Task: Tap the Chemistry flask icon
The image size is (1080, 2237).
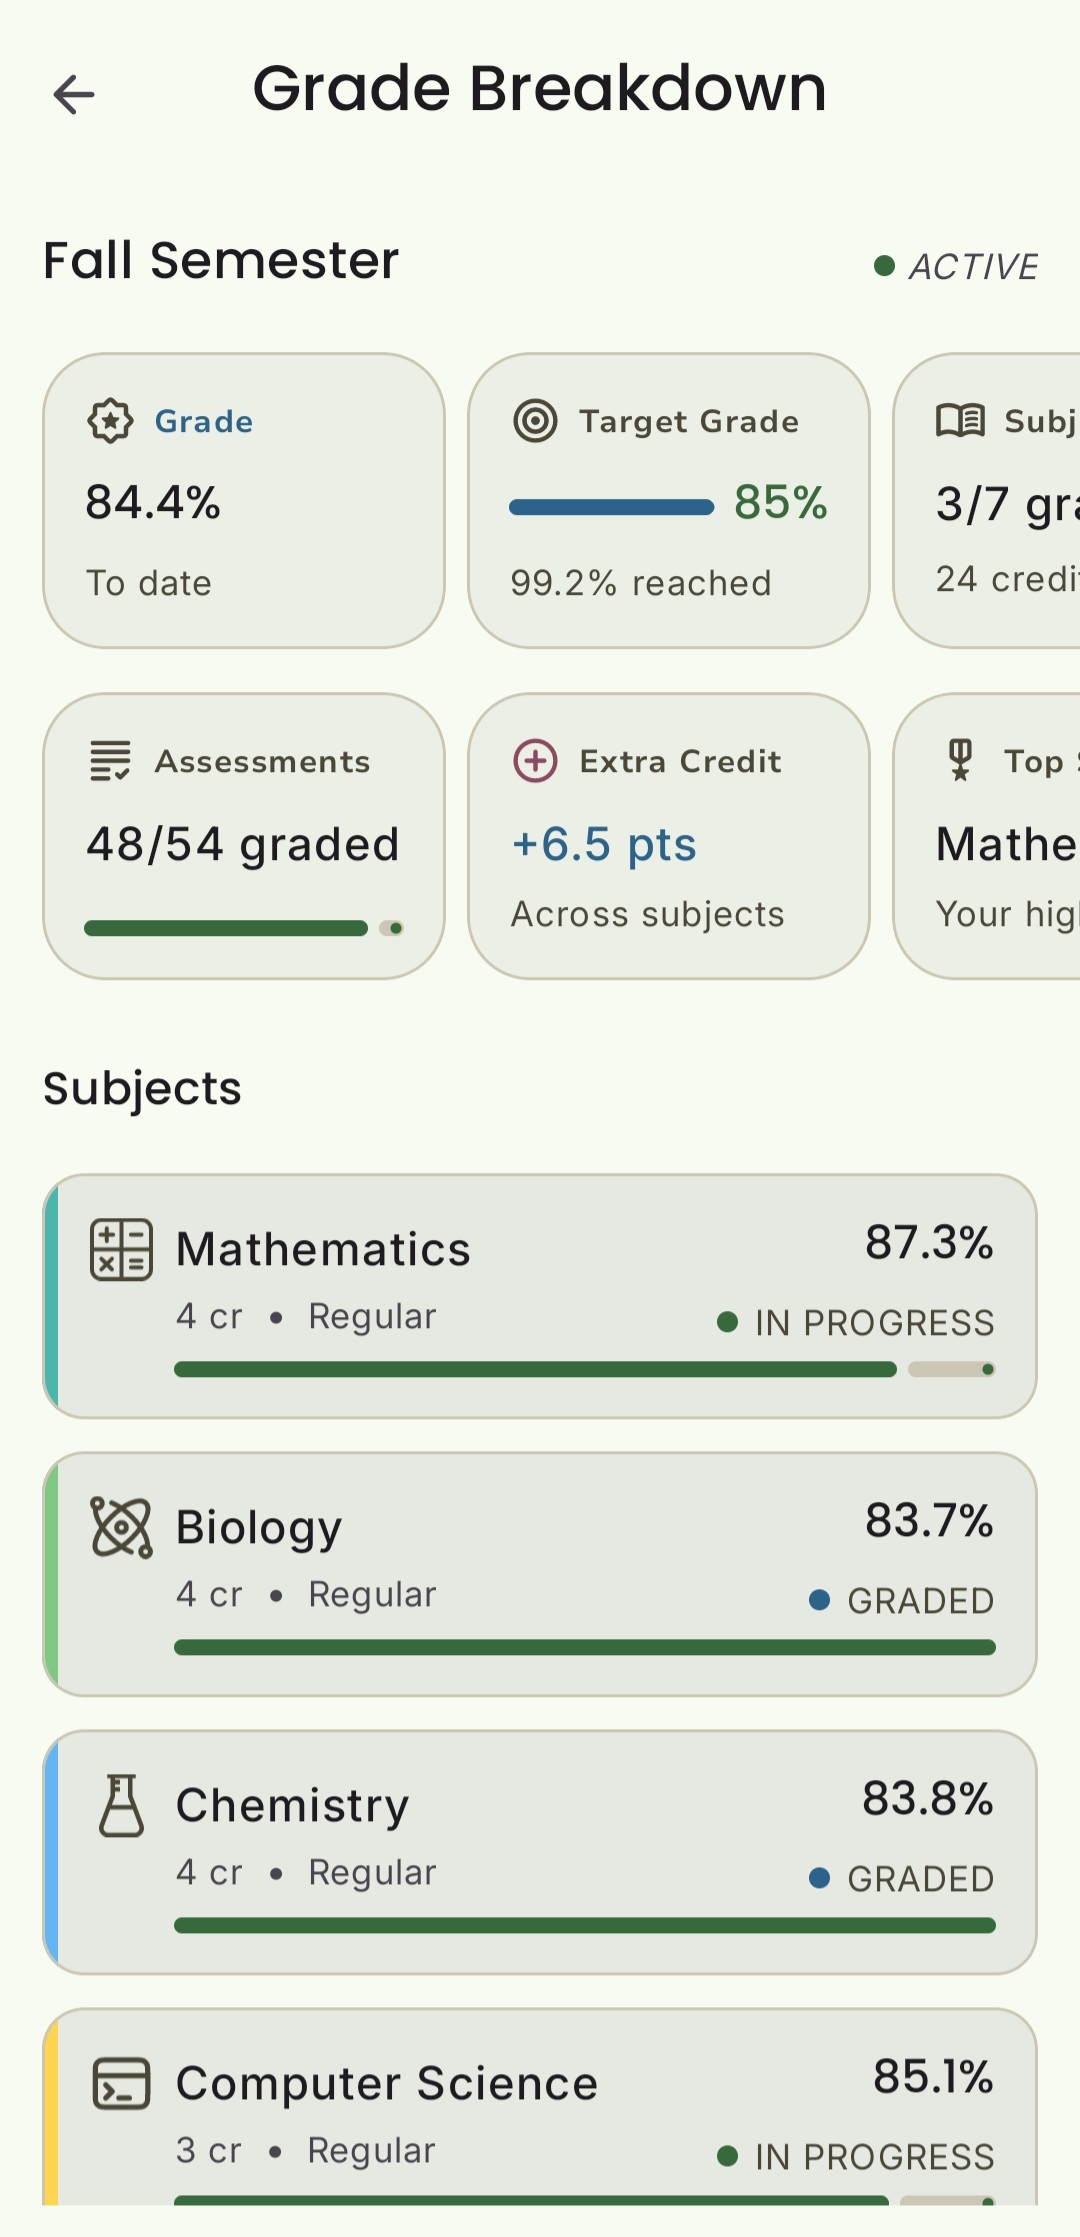Action: [121, 1805]
